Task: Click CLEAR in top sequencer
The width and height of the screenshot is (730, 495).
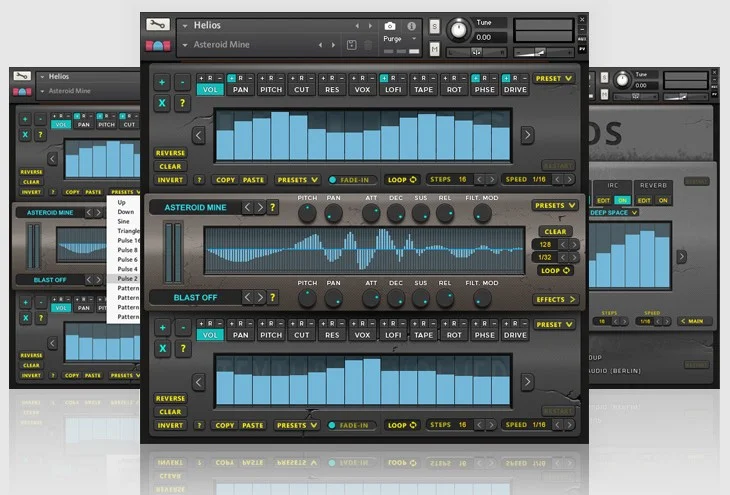Action: point(170,166)
